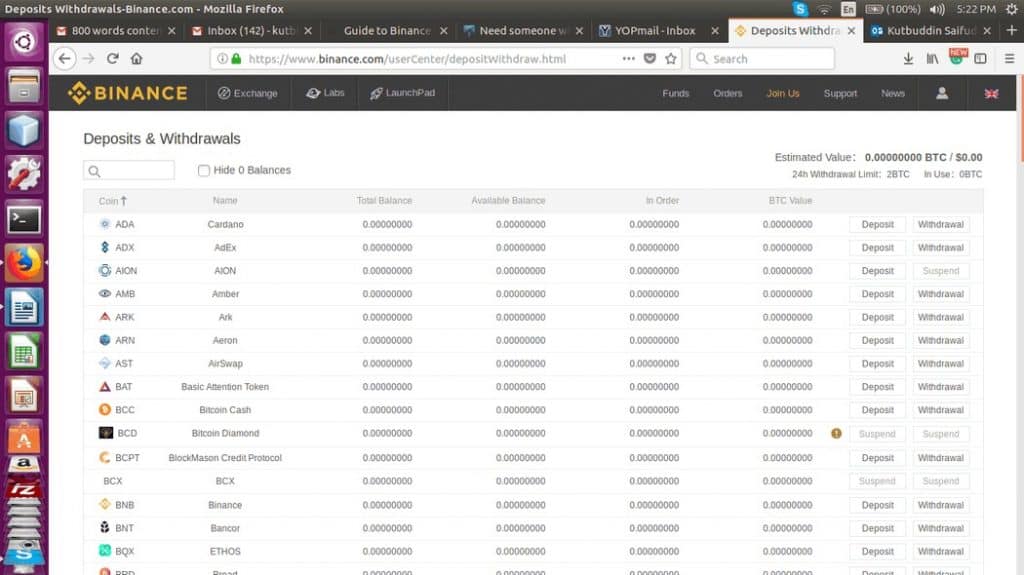Click Withdrawal for BNT Bancor
The height and width of the screenshot is (575, 1024).
coord(940,528)
